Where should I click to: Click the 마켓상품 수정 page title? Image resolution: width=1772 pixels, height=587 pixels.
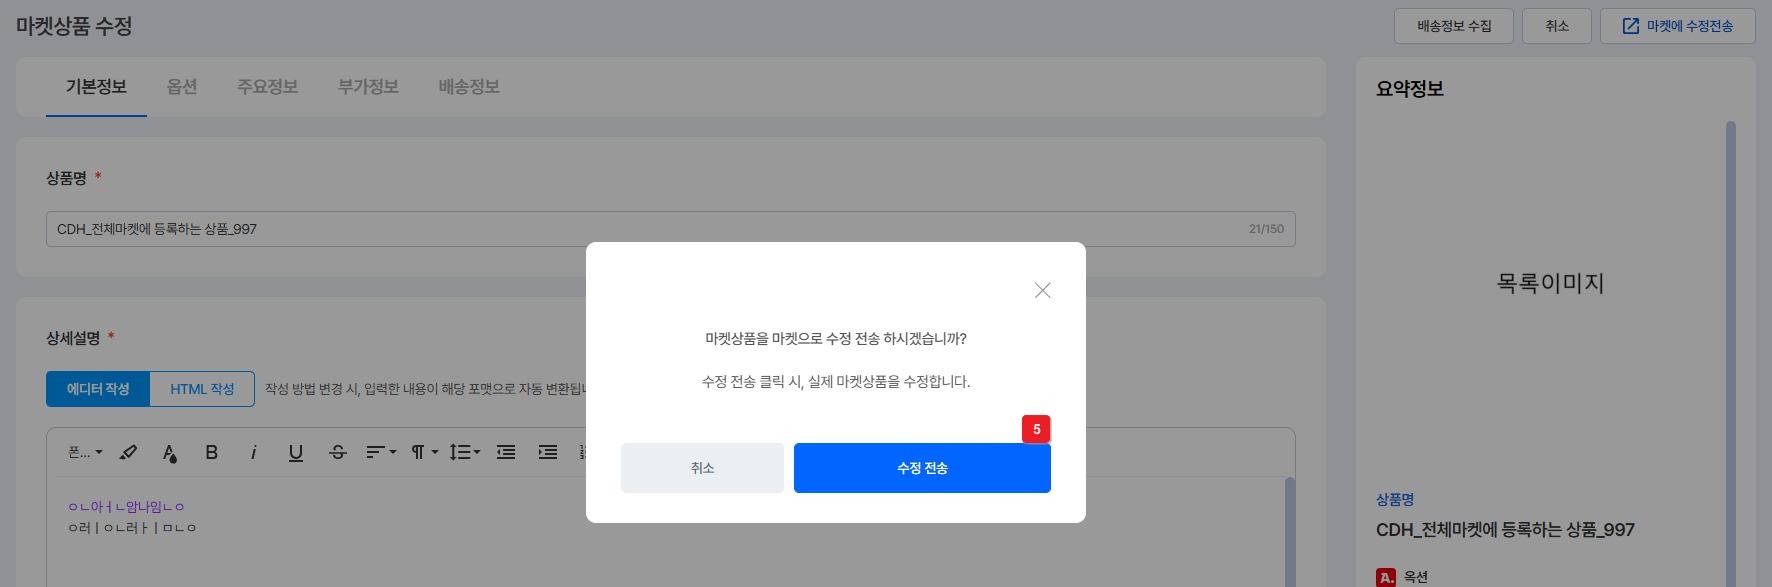click(x=74, y=26)
